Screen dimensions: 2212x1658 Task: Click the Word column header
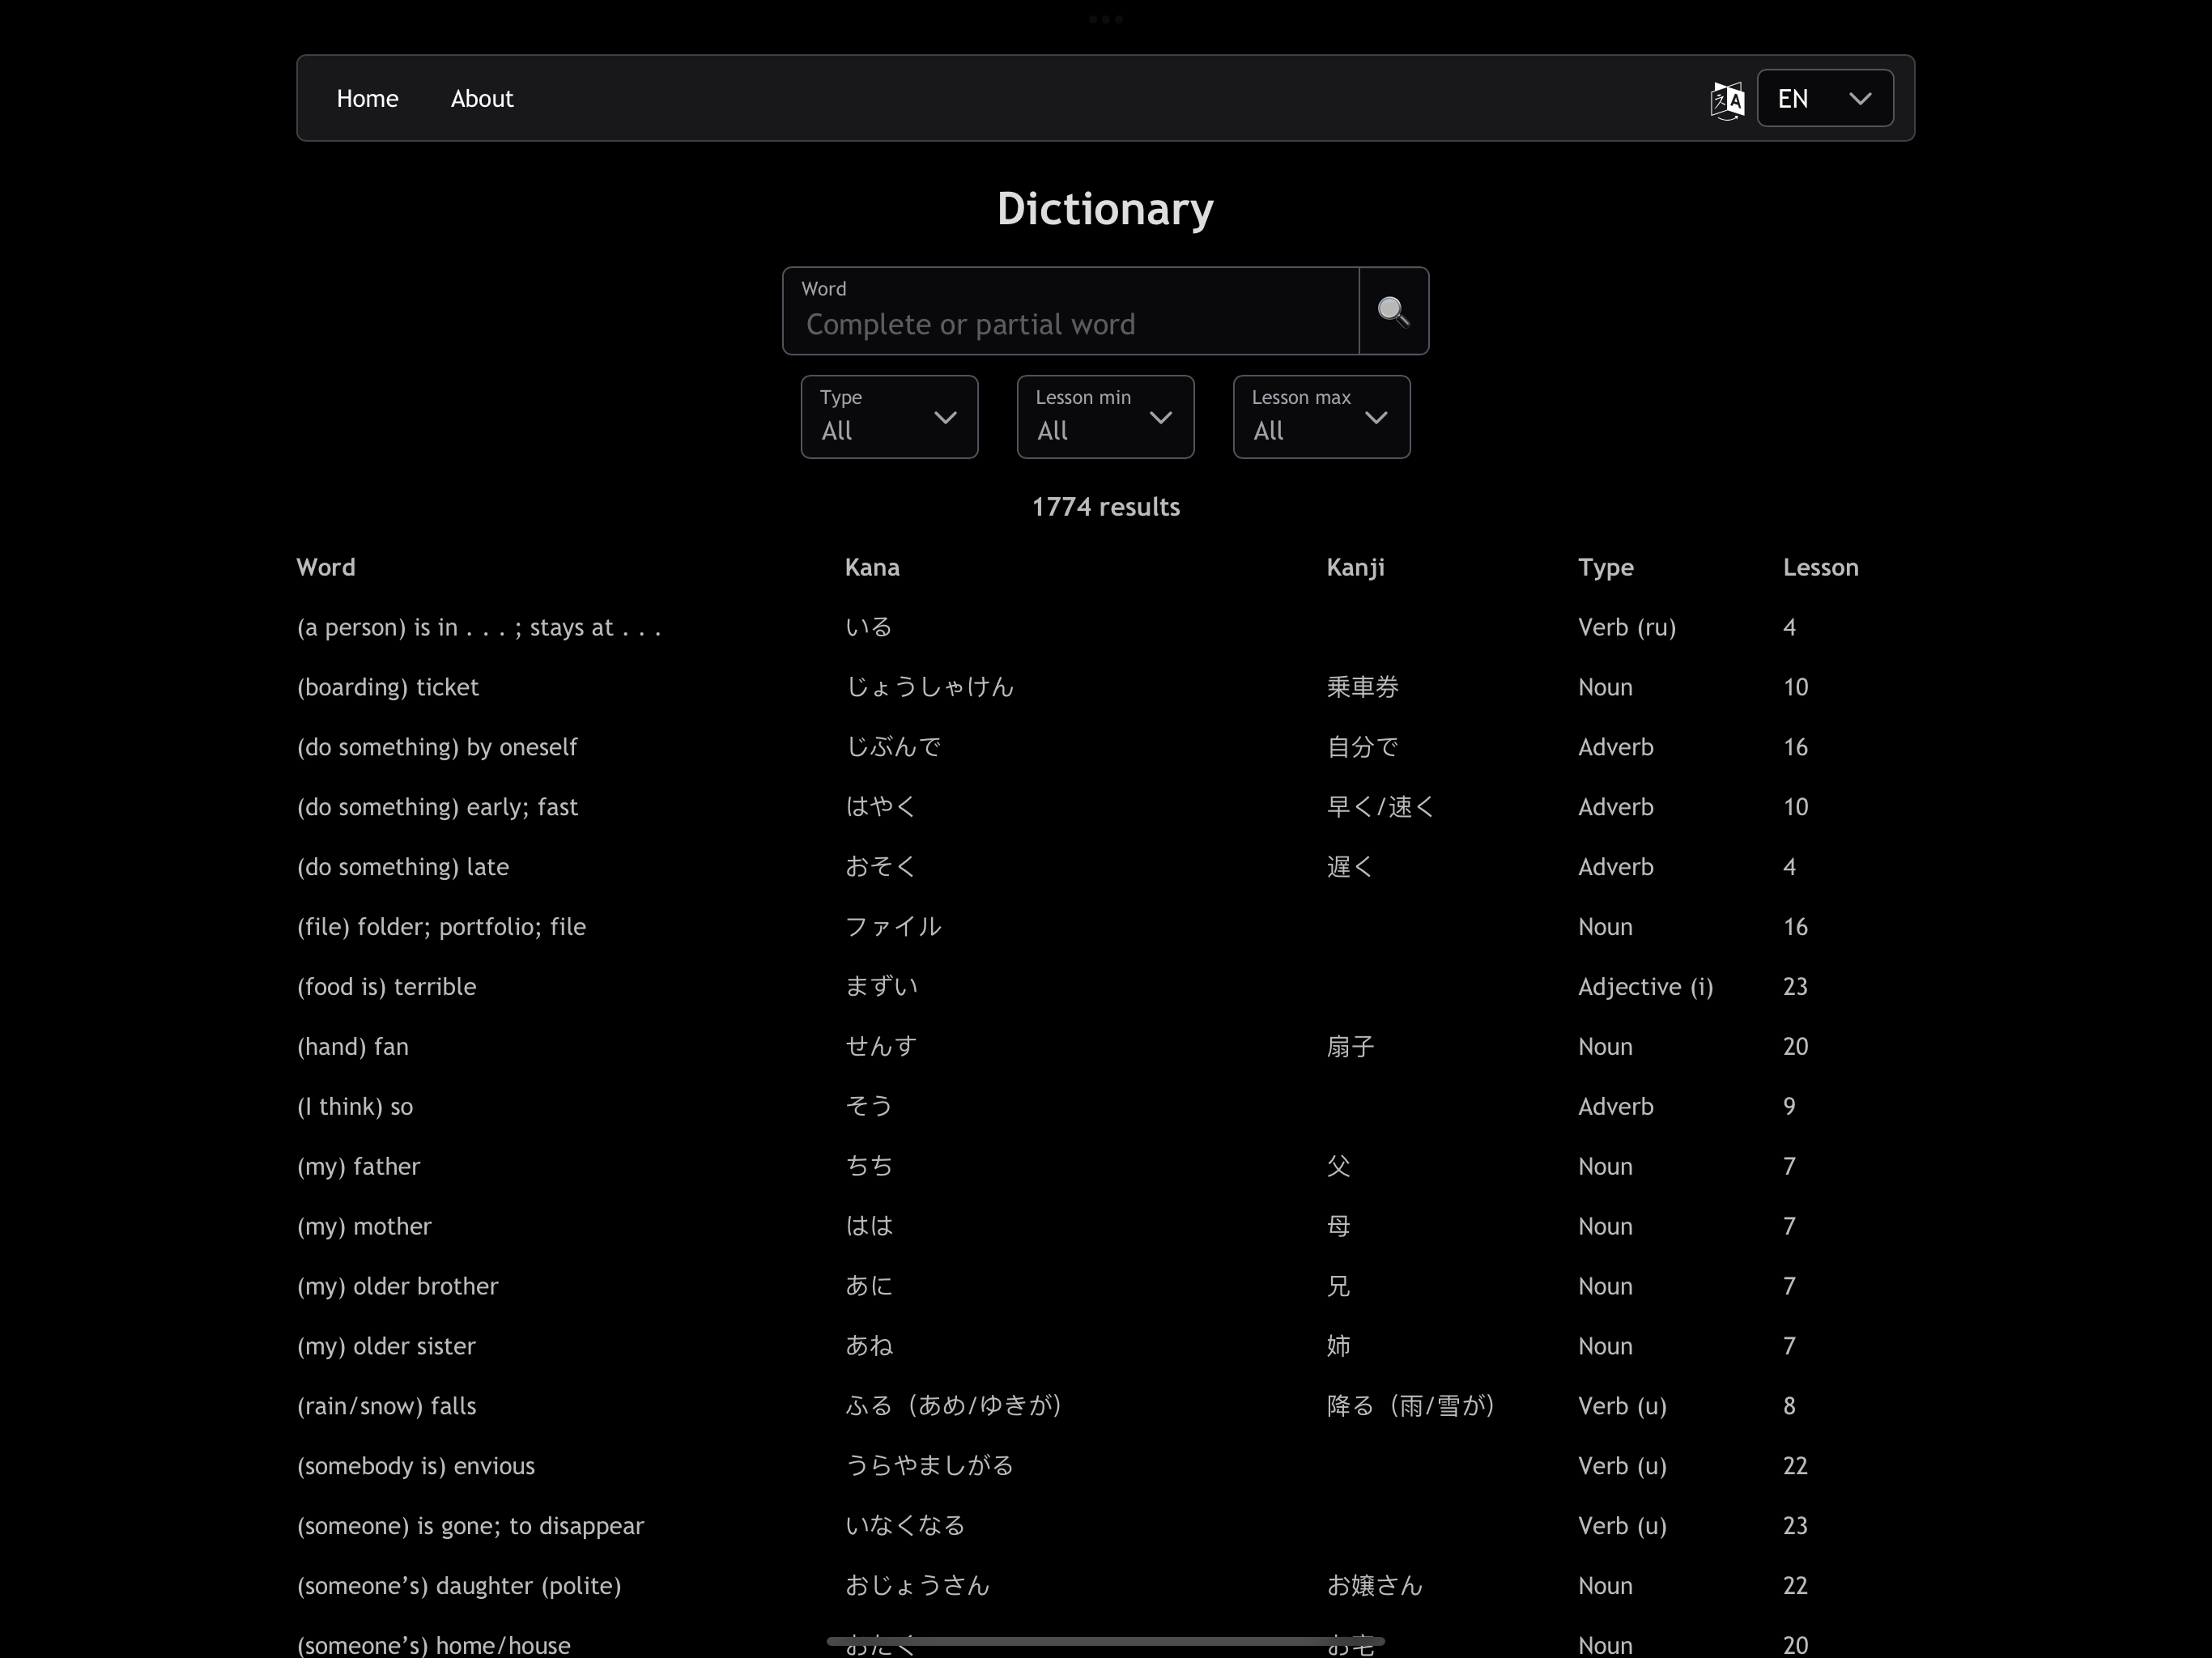(x=325, y=567)
